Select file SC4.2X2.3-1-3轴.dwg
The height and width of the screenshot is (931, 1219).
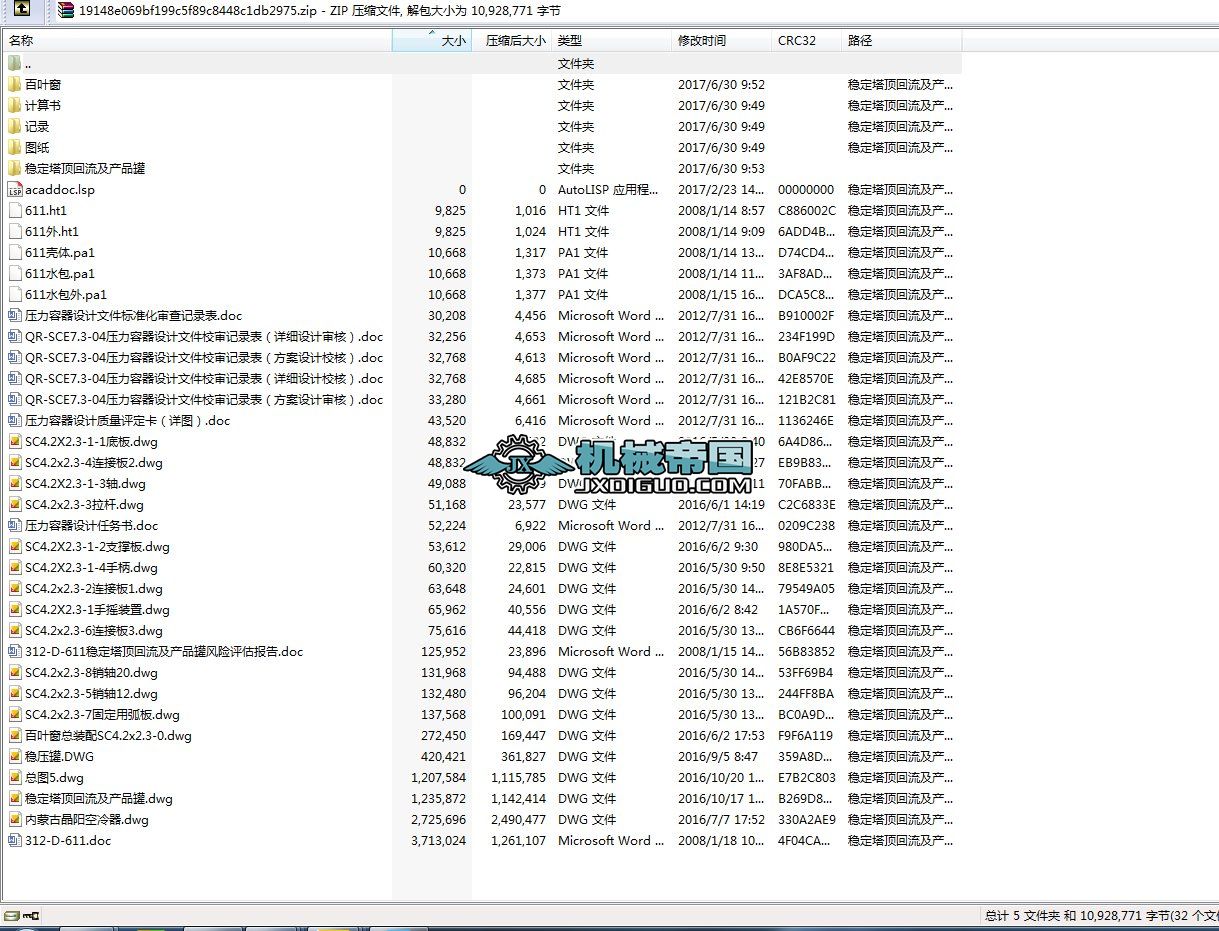click(x=85, y=483)
